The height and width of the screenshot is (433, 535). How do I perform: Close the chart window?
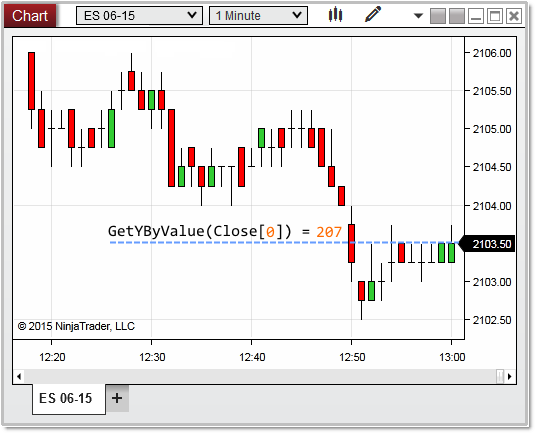pos(514,16)
